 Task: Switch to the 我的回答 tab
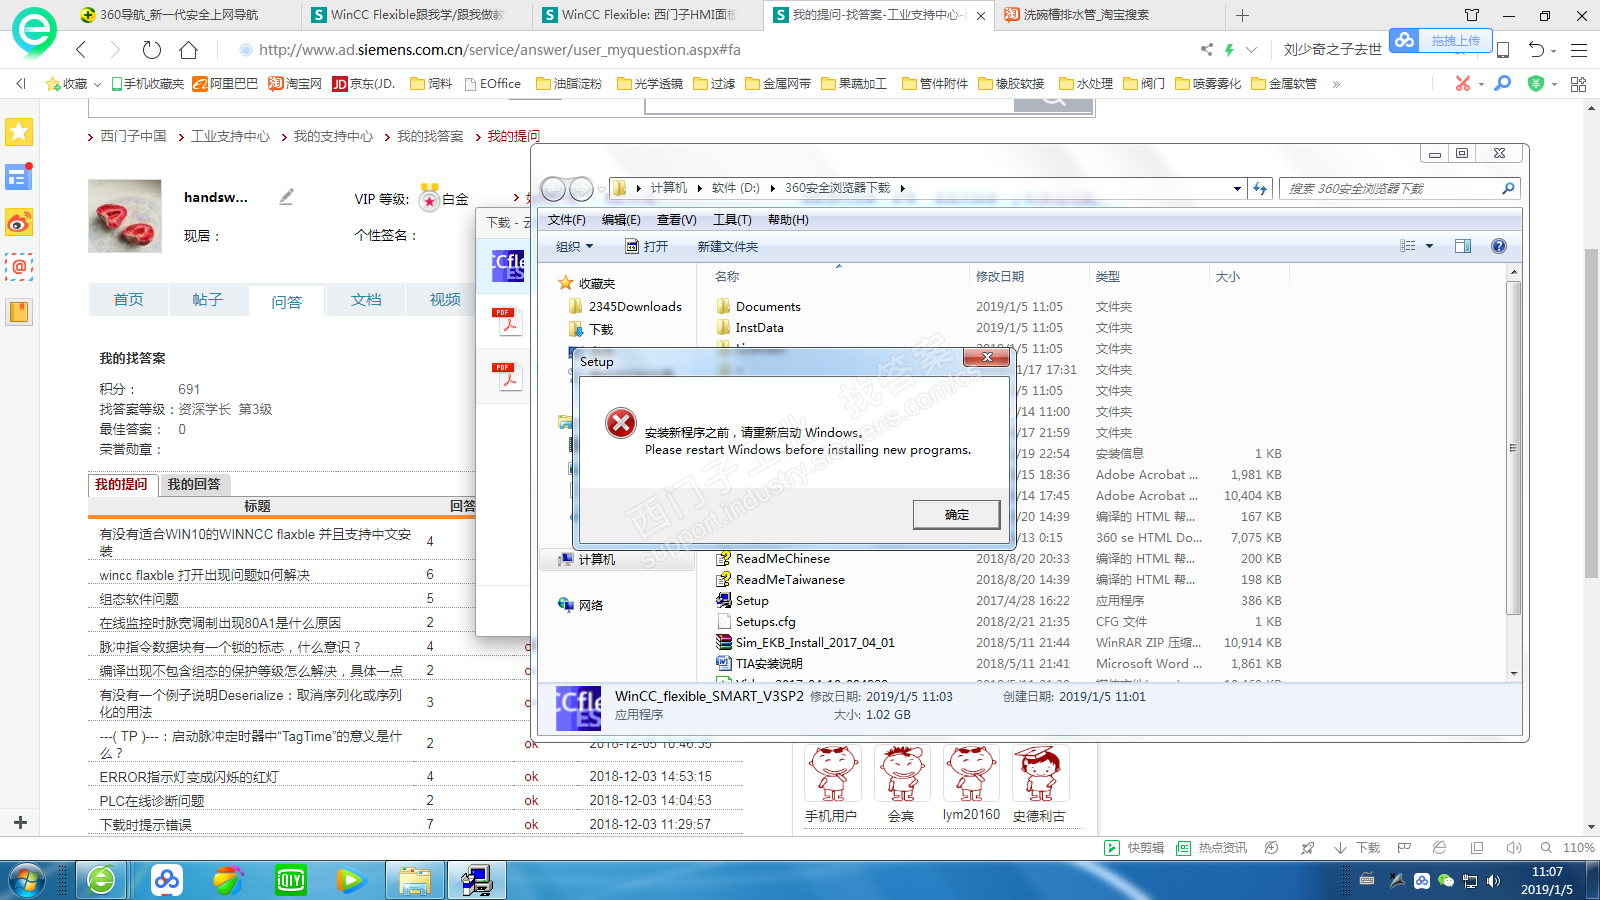point(194,484)
